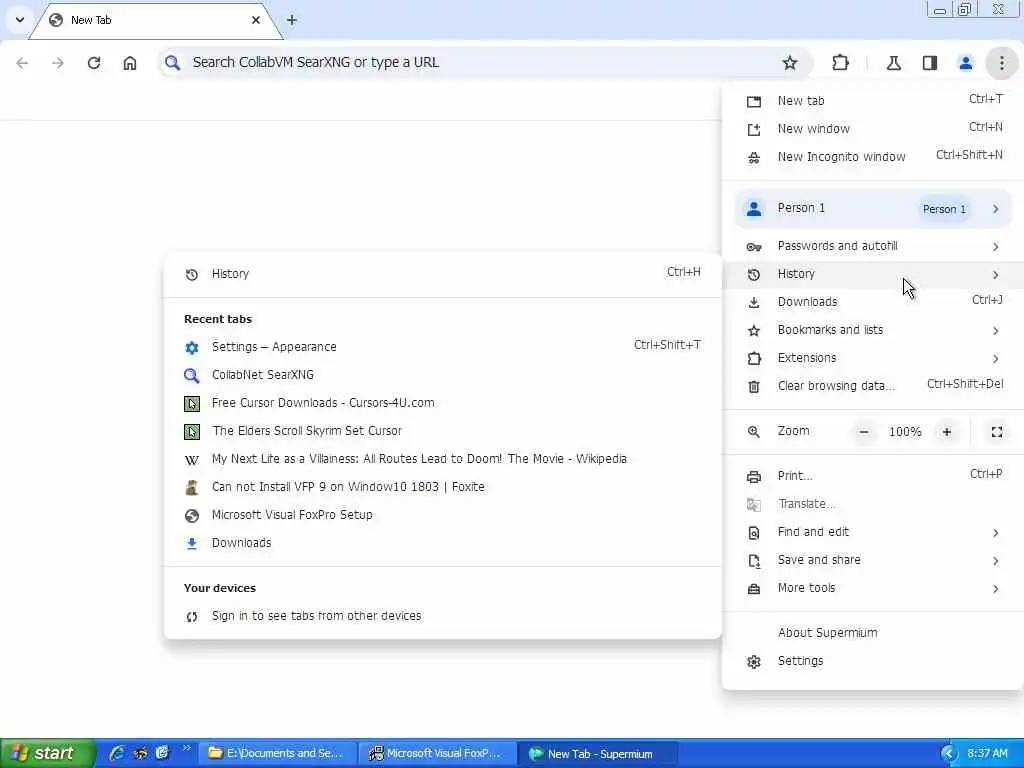
Task: Click the back navigation arrow
Action: coord(22,63)
